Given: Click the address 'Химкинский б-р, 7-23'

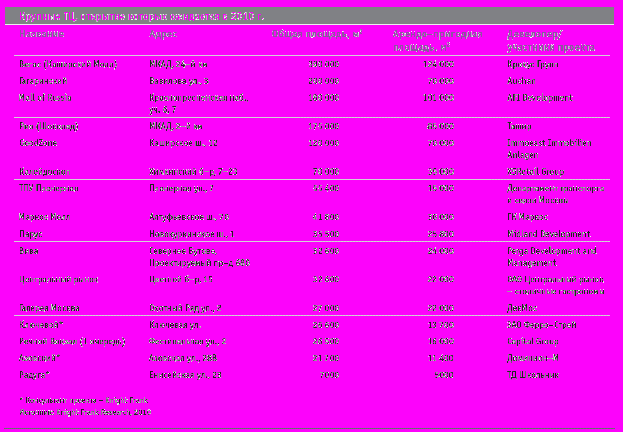Looking at the screenshot, I should [193, 172].
